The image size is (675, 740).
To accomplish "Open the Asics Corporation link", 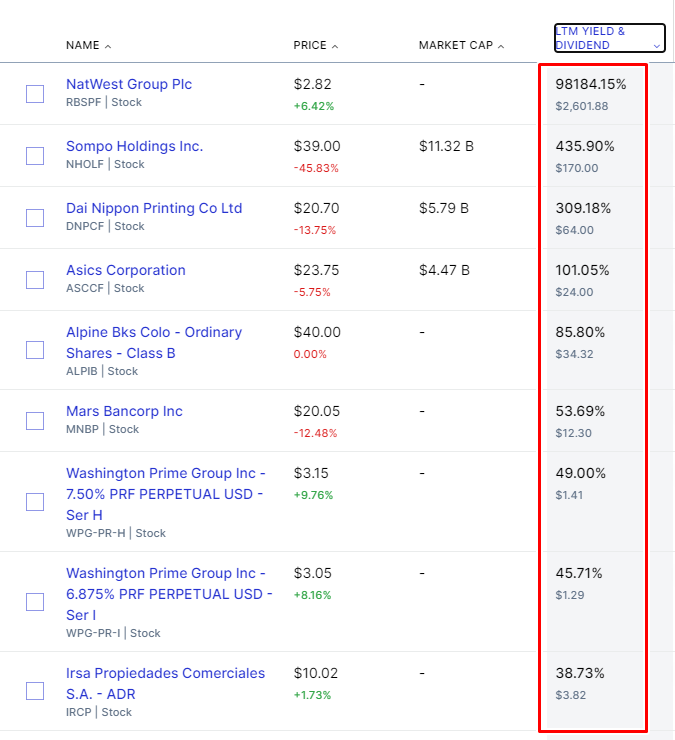I will point(126,270).
